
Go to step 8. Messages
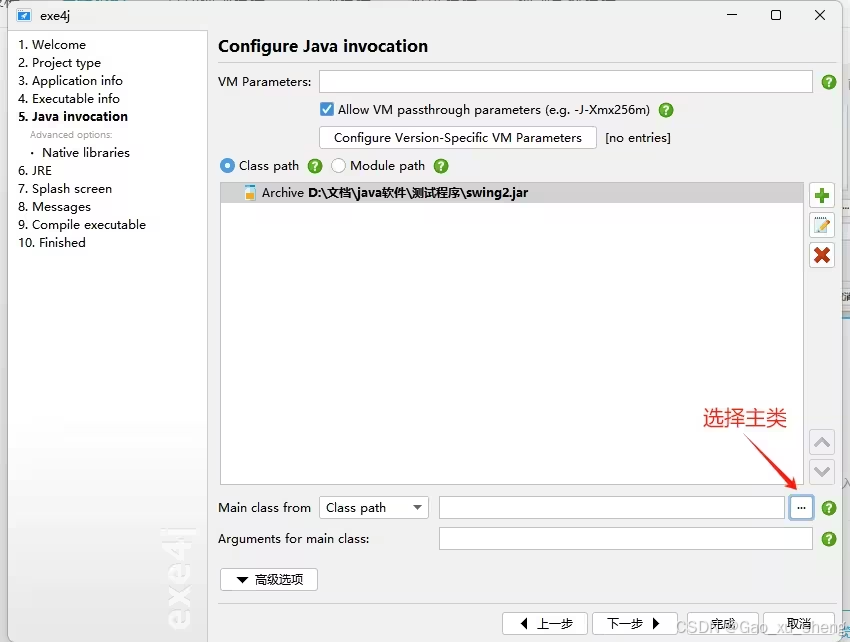click(54, 207)
